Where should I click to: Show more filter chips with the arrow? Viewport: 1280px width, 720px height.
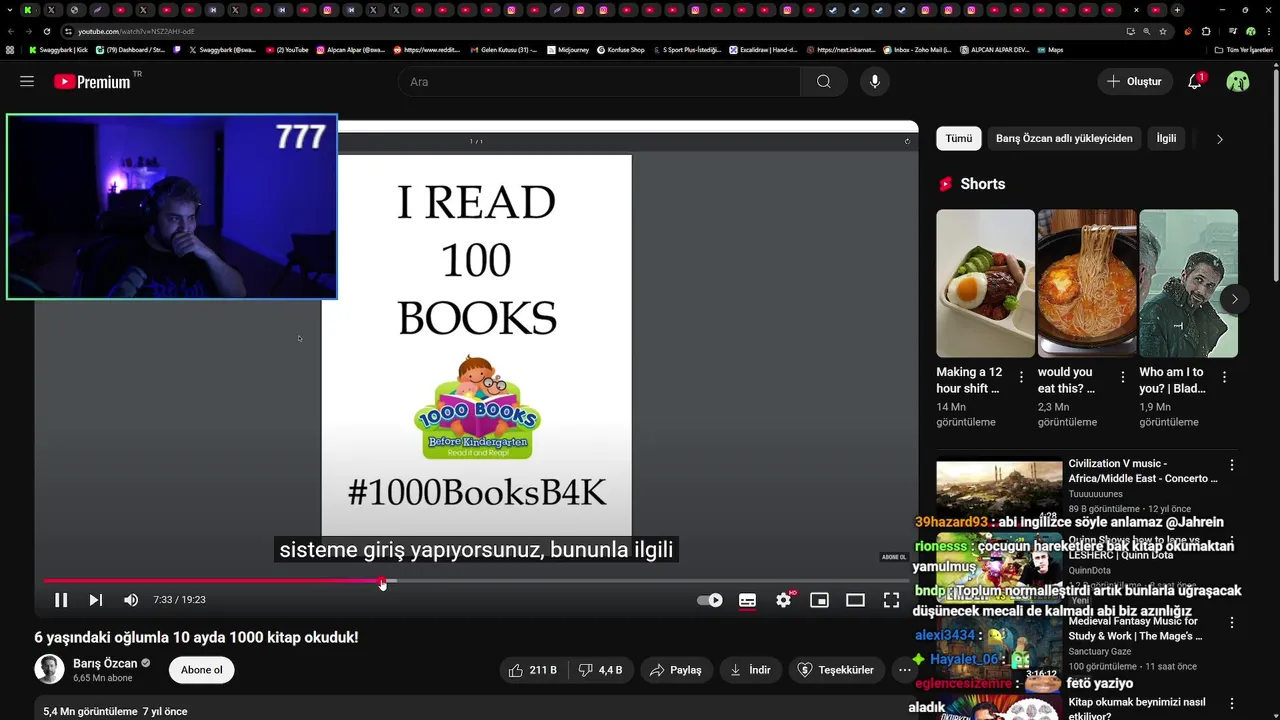[x=1219, y=139]
